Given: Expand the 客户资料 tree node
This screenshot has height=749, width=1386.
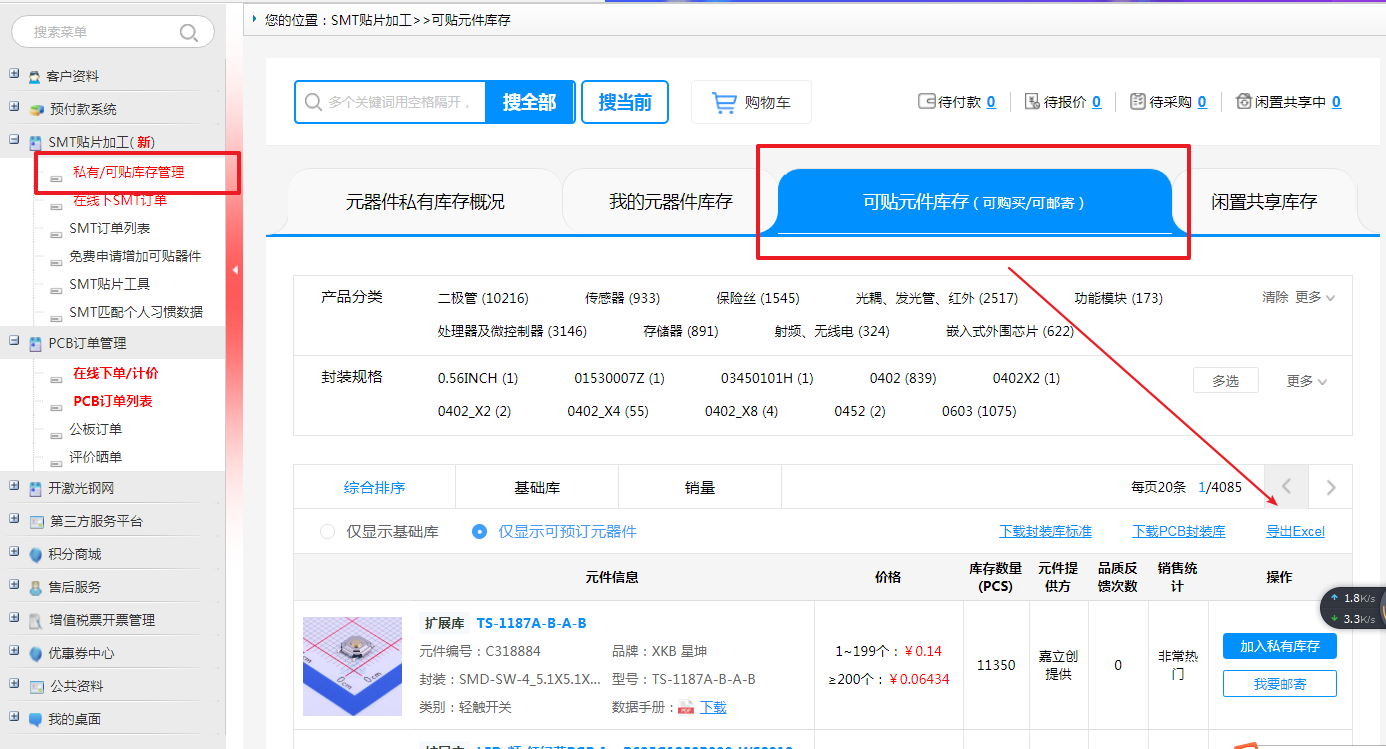Looking at the screenshot, I should coord(14,76).
